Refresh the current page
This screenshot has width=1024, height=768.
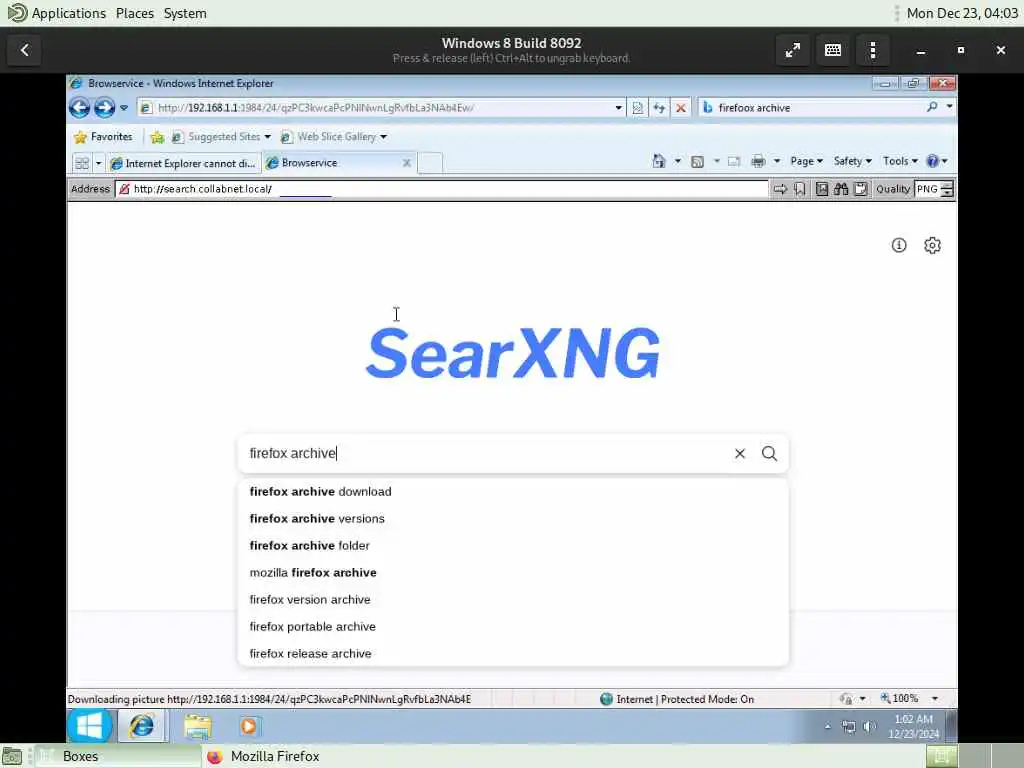coord(659,108)
